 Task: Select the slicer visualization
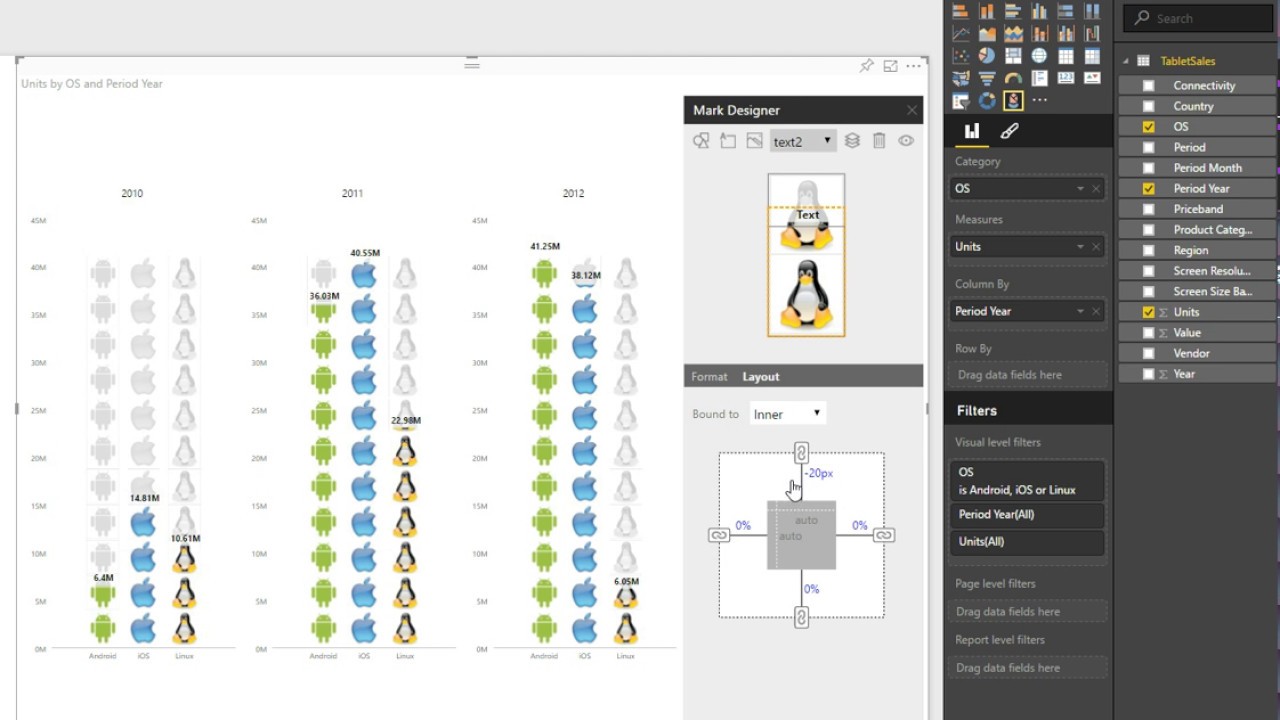coord(961,100)
